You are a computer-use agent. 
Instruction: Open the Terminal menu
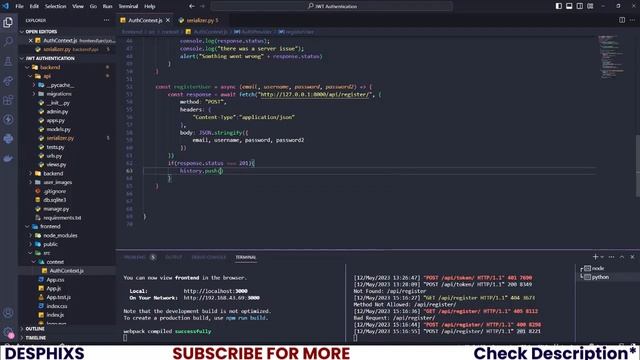coord(128,6)
